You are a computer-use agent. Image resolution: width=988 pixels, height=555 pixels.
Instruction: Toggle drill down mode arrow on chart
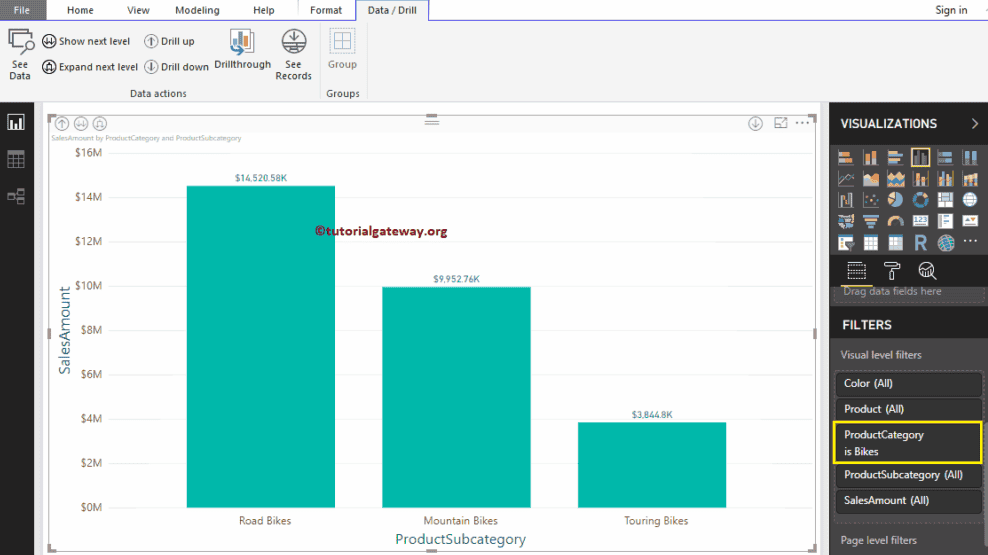tap(755, 123)
